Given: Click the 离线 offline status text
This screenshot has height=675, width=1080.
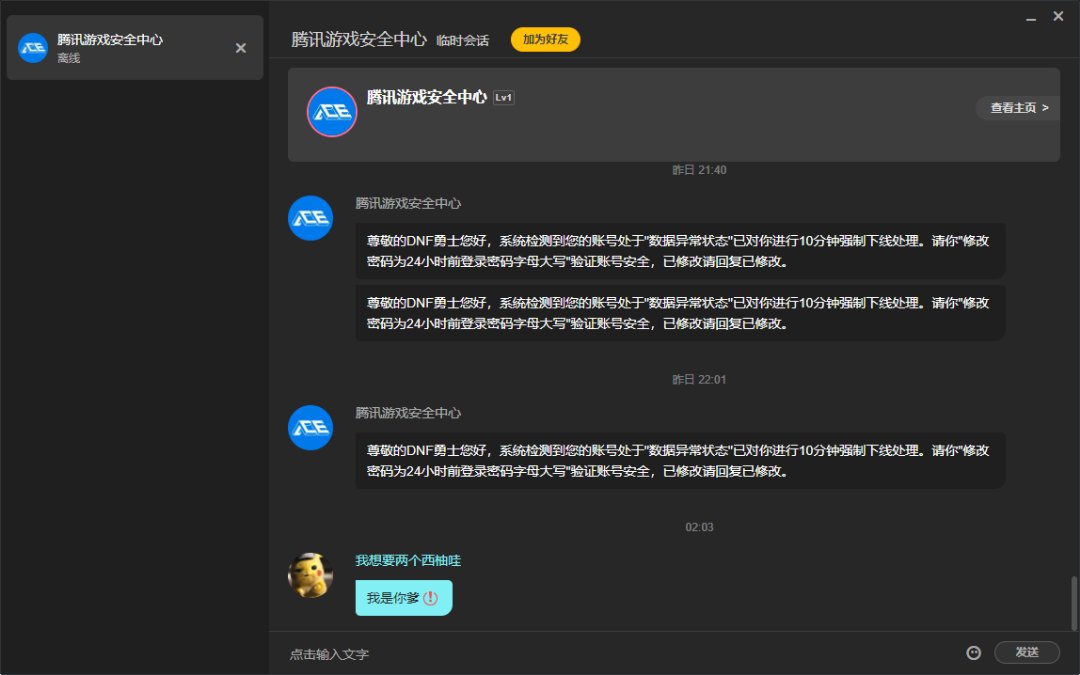Looking at the screenshot, I should 68,59.
